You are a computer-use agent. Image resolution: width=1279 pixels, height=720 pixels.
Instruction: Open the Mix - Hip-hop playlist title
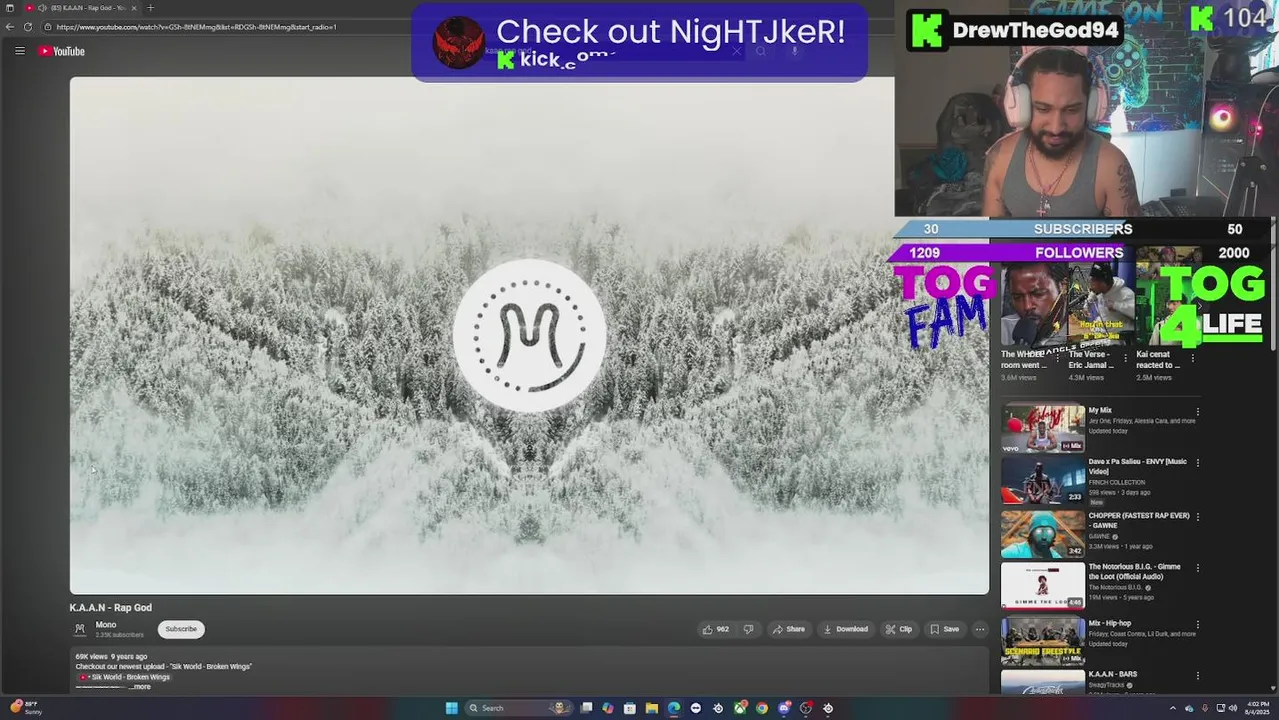click(x=1109, y=623)
